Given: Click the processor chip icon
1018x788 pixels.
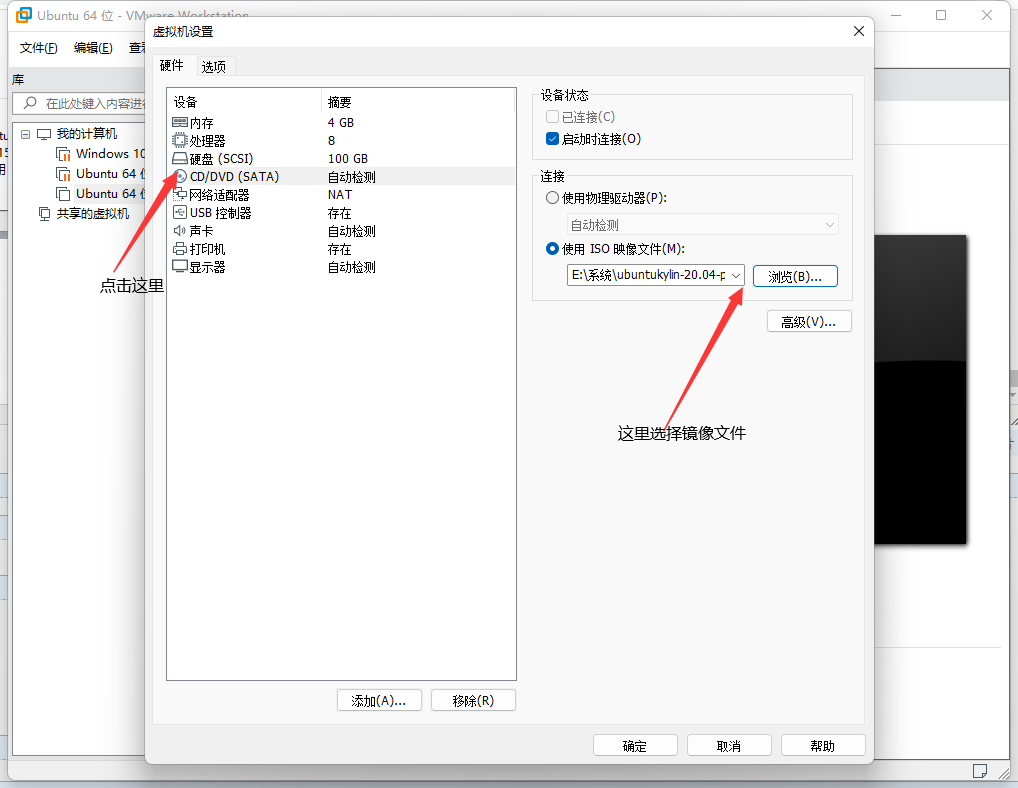Looking at the screenshot, I should [x=180, y=140].
